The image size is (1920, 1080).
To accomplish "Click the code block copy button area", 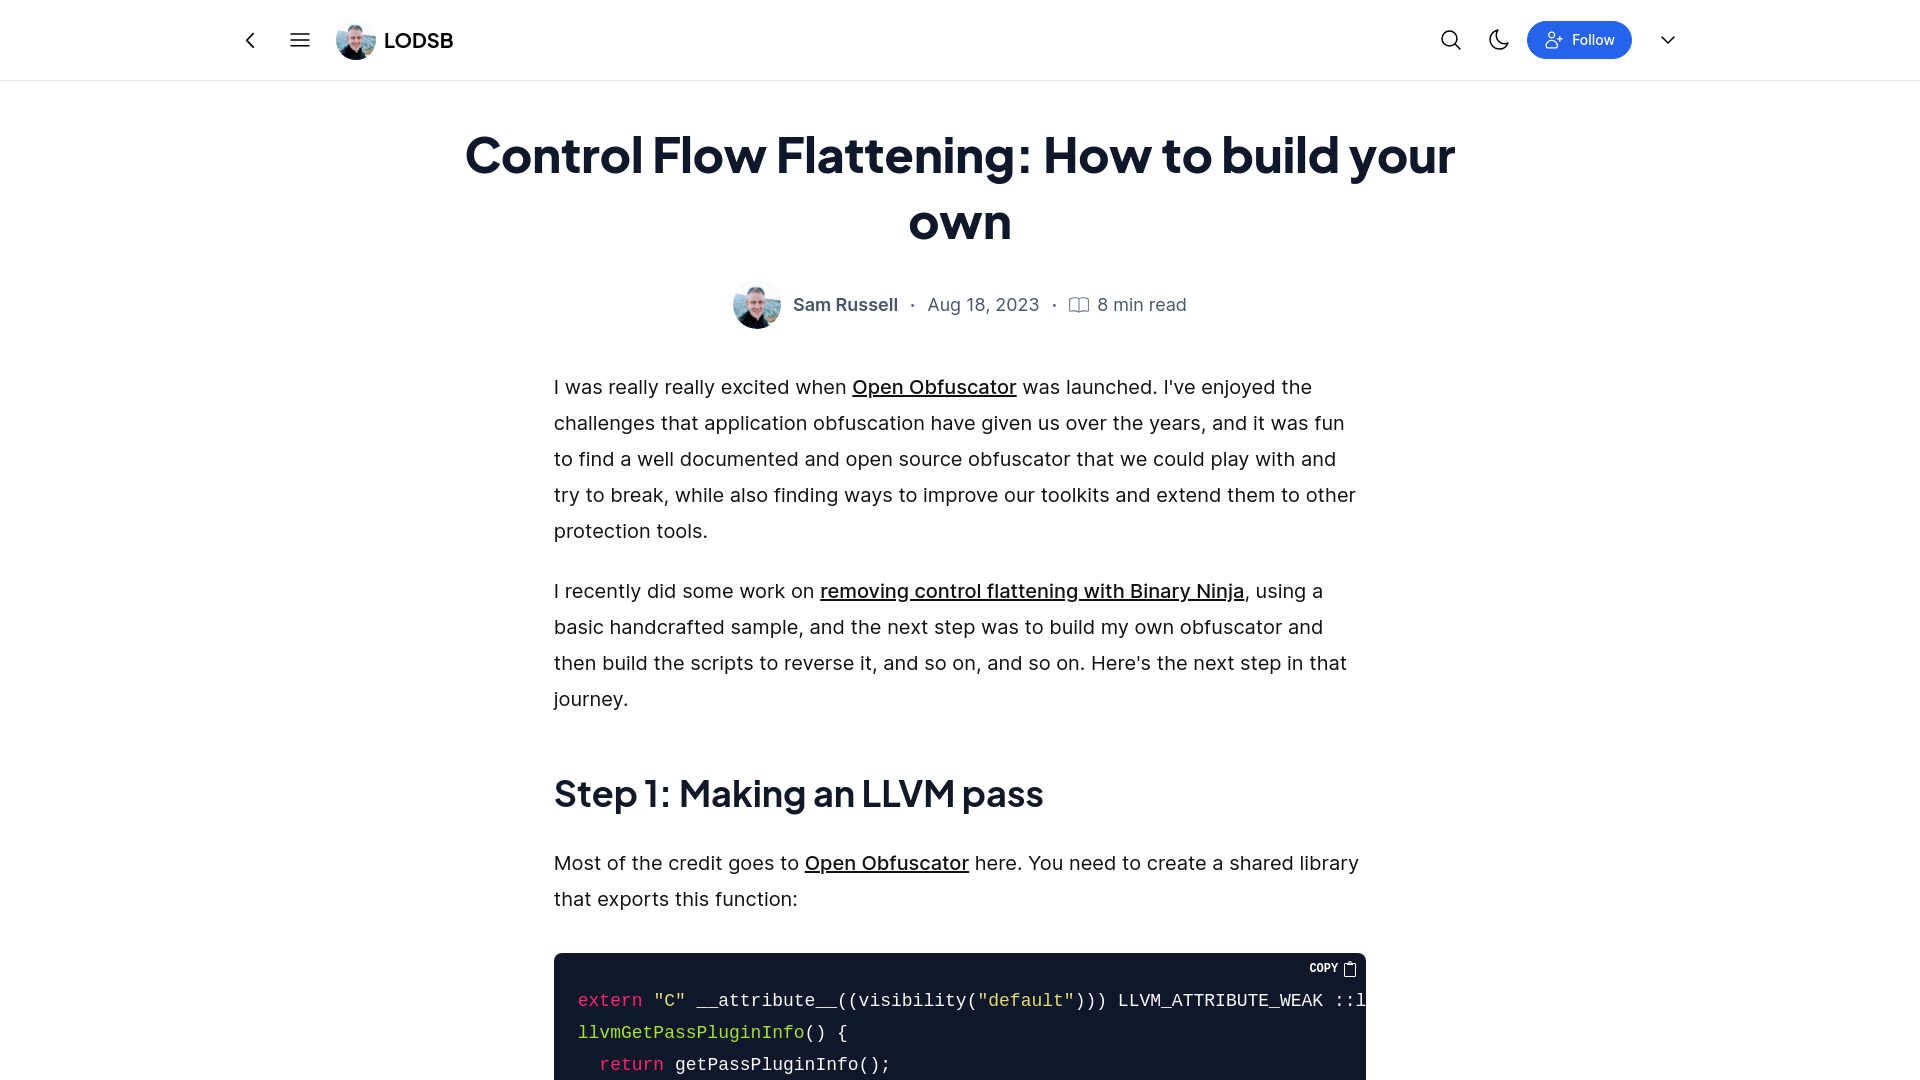I will [x=1333, y=968].
